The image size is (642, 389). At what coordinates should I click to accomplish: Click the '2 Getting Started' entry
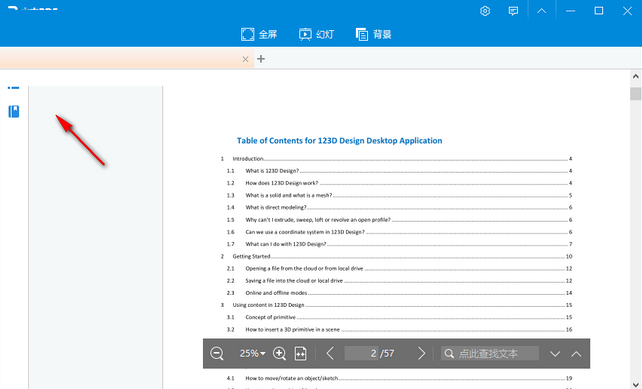396,256
